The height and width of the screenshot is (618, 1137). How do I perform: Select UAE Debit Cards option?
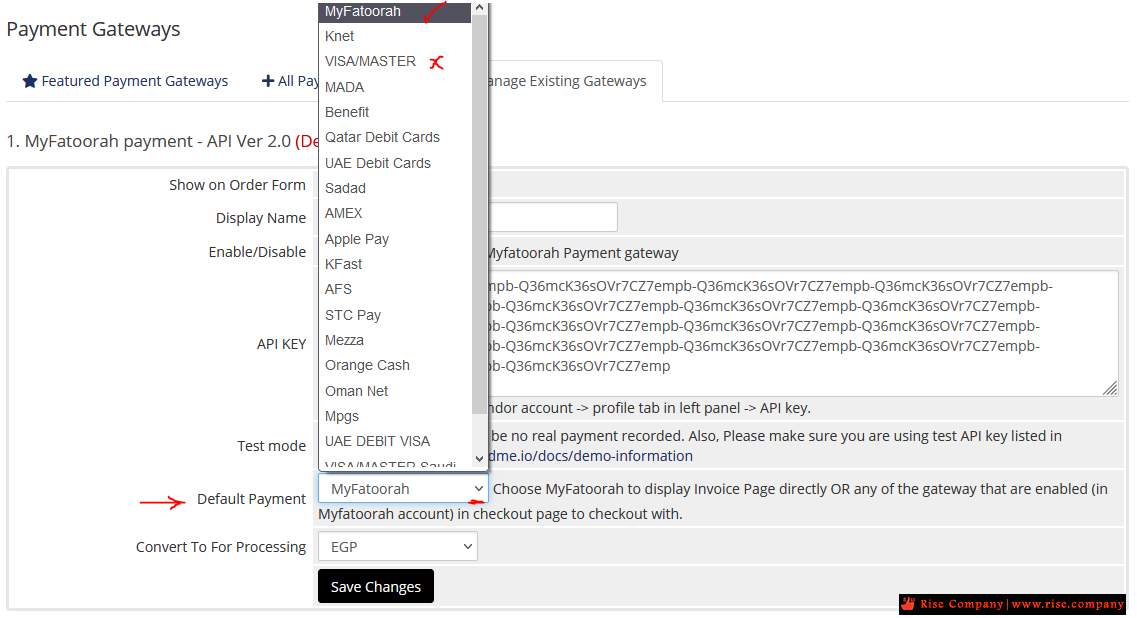click(395, 163)
